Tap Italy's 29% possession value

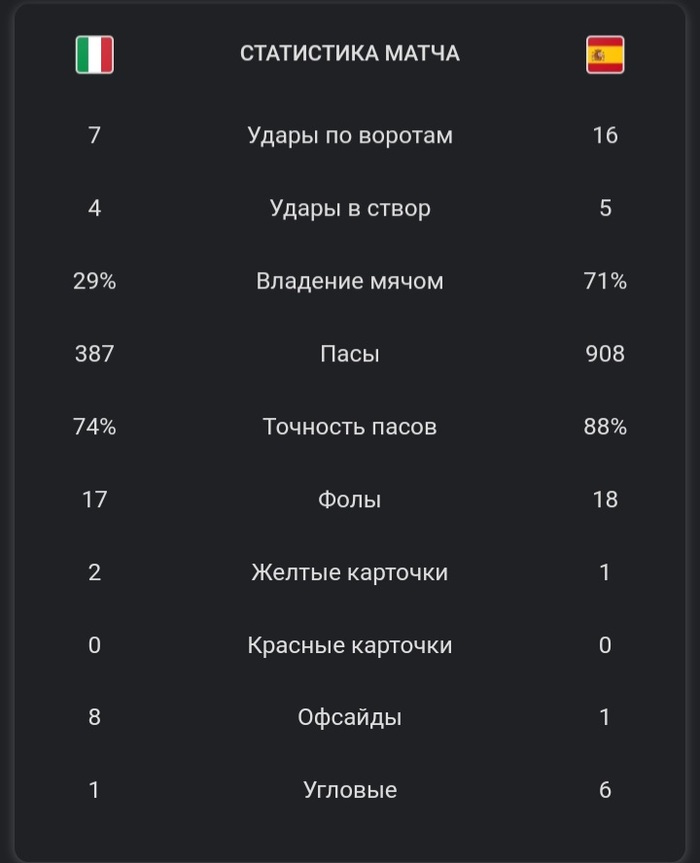[95, 281]
